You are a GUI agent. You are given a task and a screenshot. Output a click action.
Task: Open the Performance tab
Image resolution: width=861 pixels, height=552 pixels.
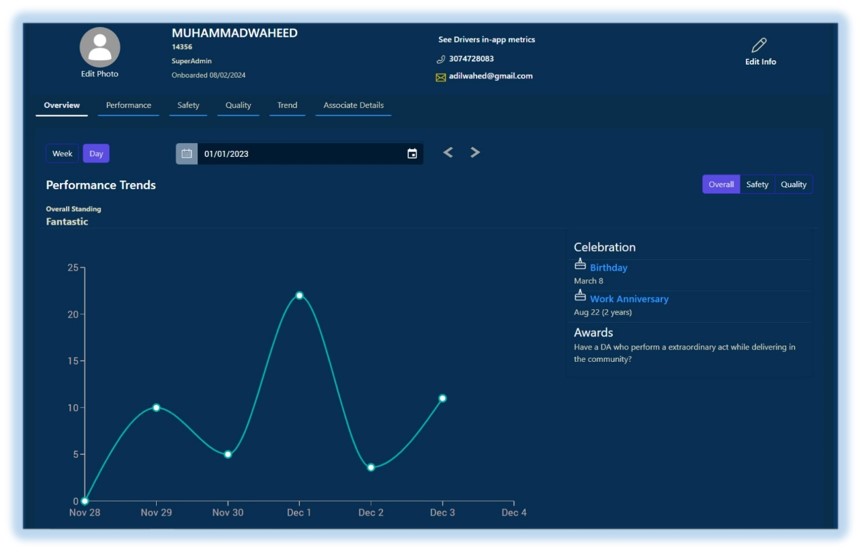pyautogui.click(x=128, y=105)
